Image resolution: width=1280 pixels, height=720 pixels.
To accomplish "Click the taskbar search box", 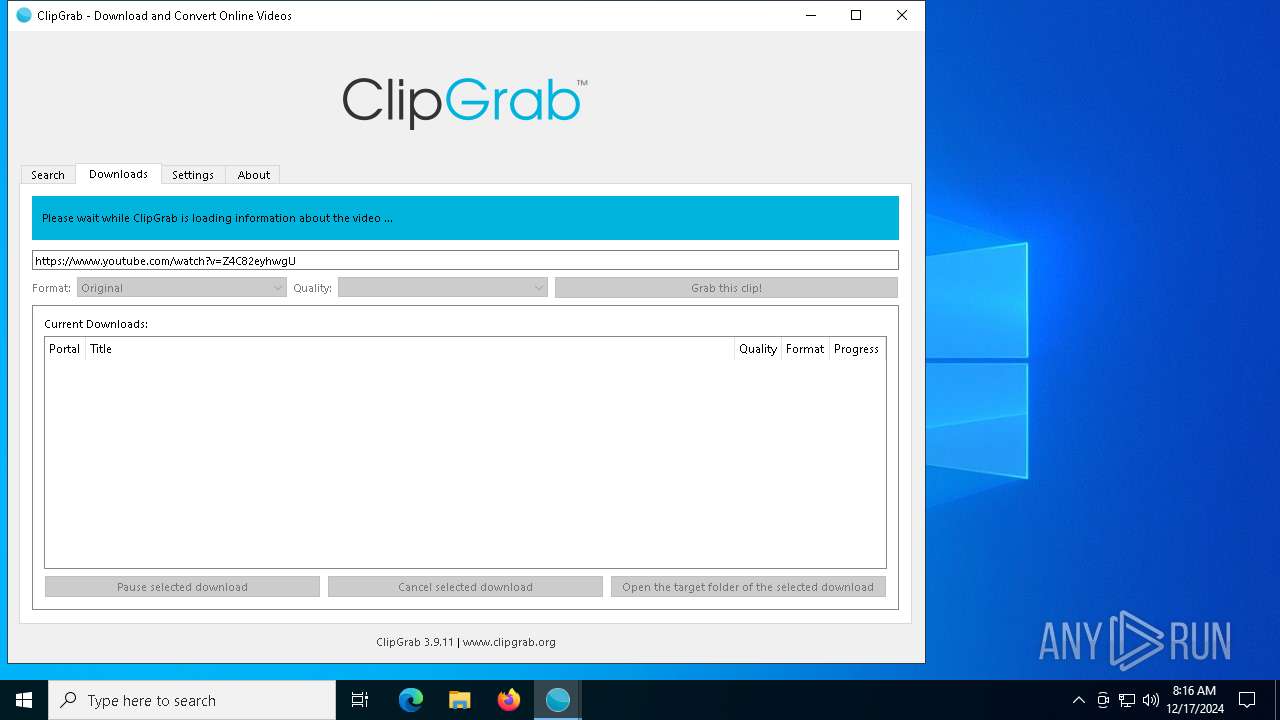I will pos(192,700).
